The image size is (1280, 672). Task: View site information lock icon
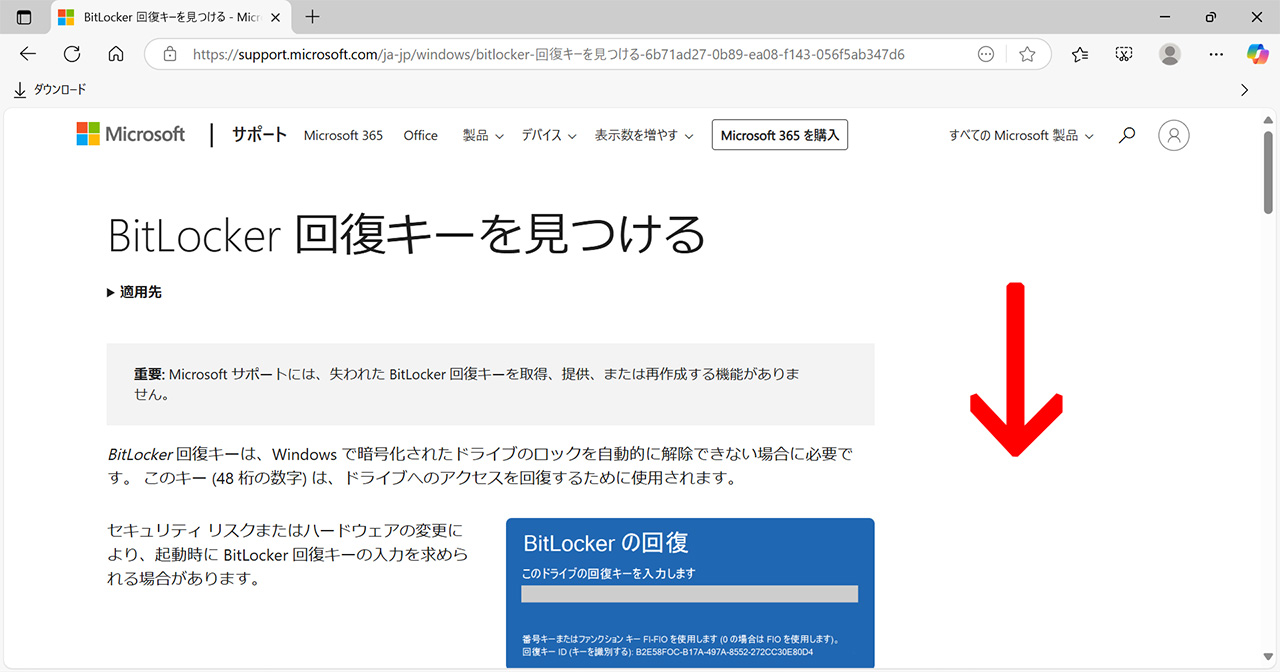click(170, 54)
